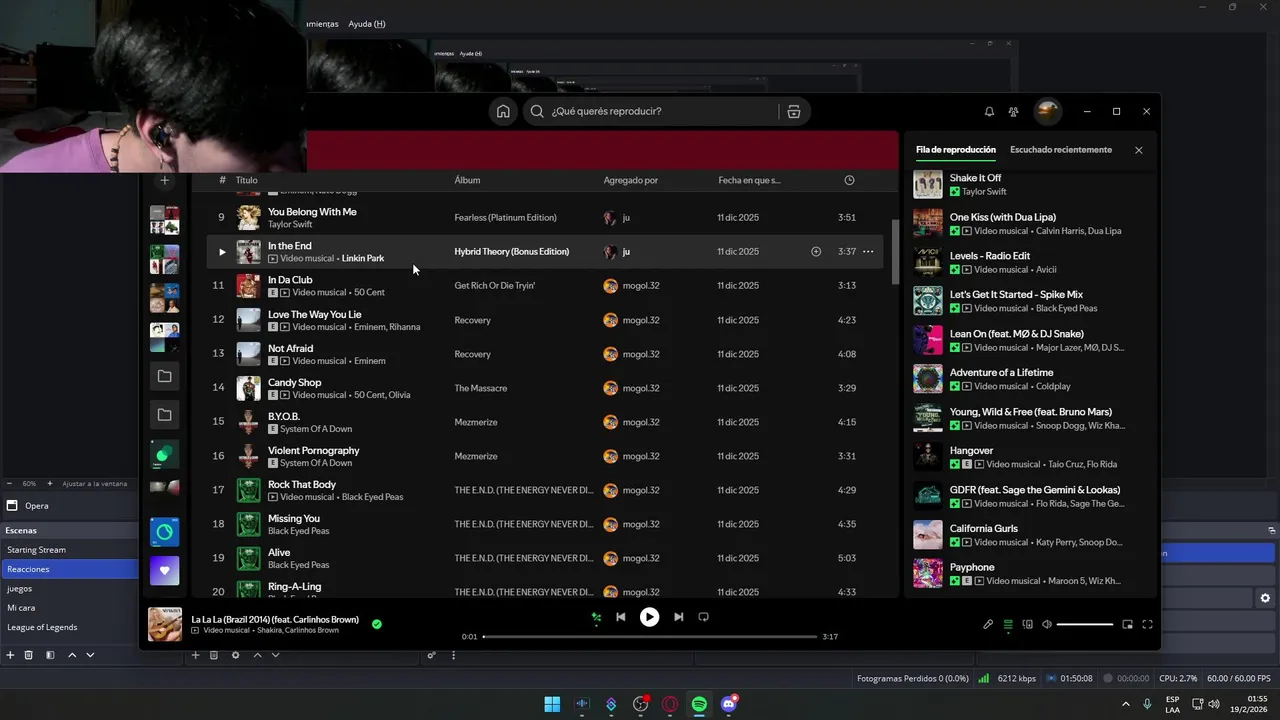Select the Violent Pornography track row
1280x720 pixels.
tap(545, 456)
